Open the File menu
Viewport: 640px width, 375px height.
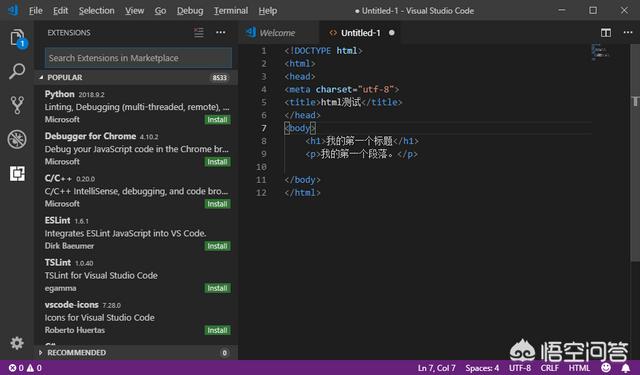tap(36, 11)
